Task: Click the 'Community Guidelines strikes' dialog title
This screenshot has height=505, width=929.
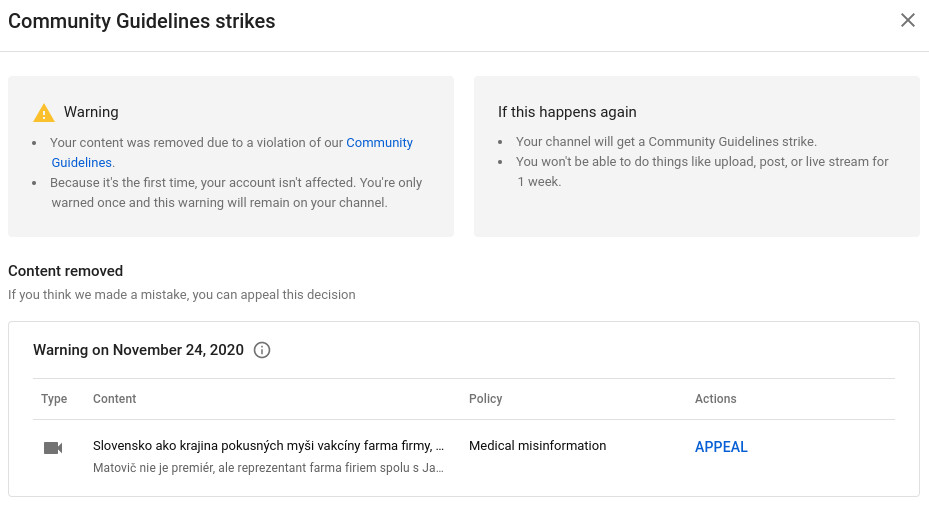Action: tap(141, 21)
